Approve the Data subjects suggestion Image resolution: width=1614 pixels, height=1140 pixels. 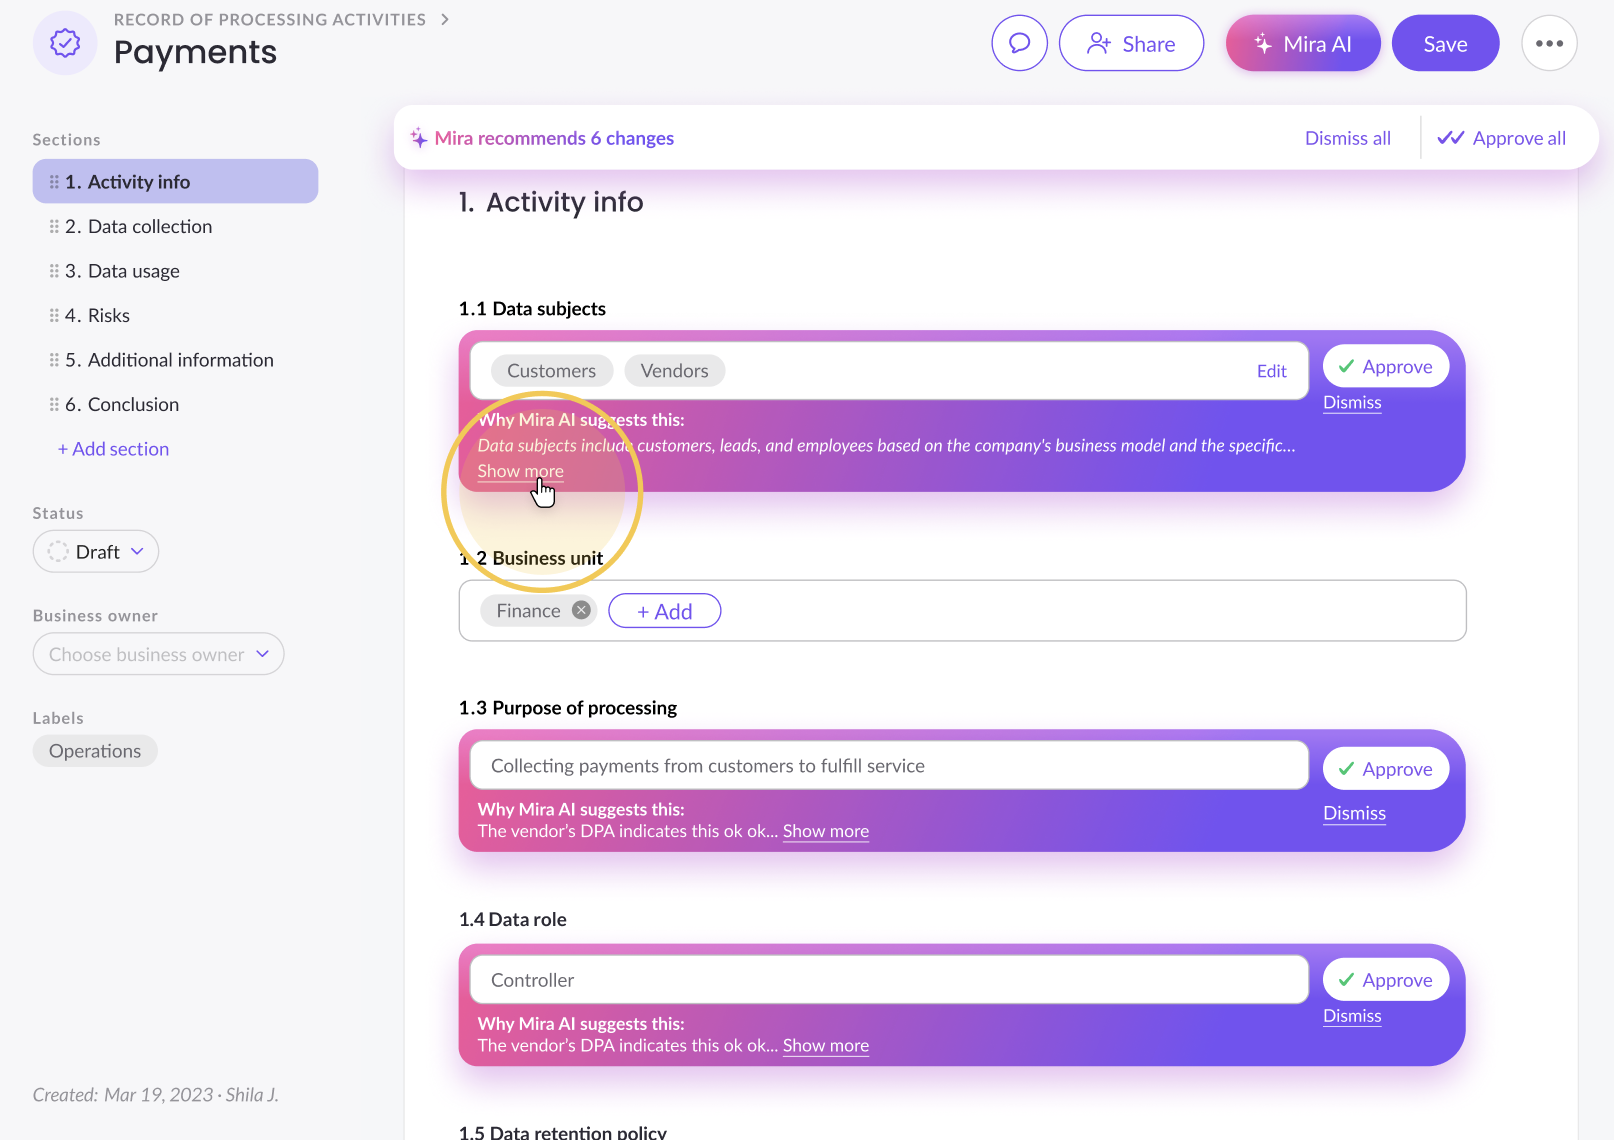click(1386, 366)
